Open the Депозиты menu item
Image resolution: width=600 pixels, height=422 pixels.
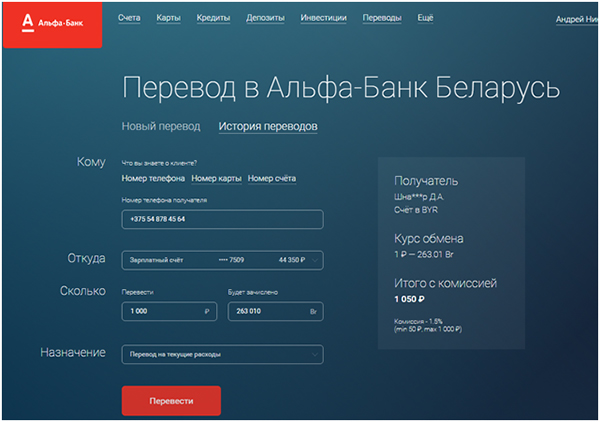265,18
